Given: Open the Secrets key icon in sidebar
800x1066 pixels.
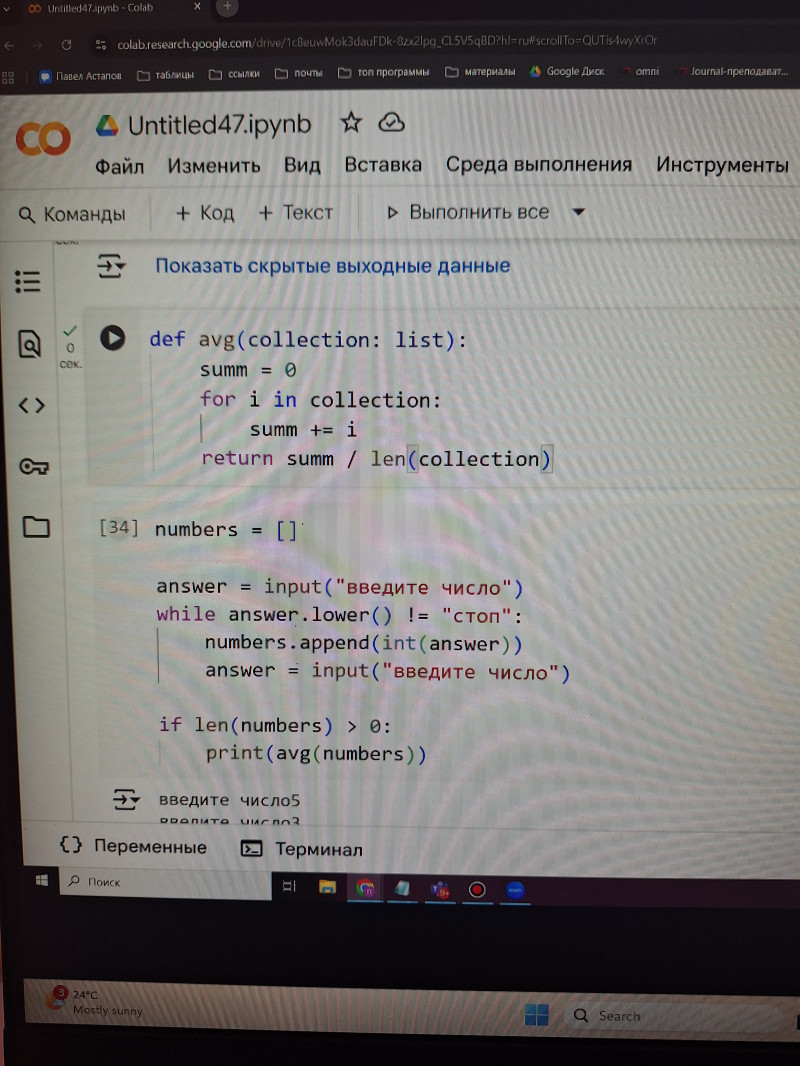Looking at the screenshot, I should point(33,466).
